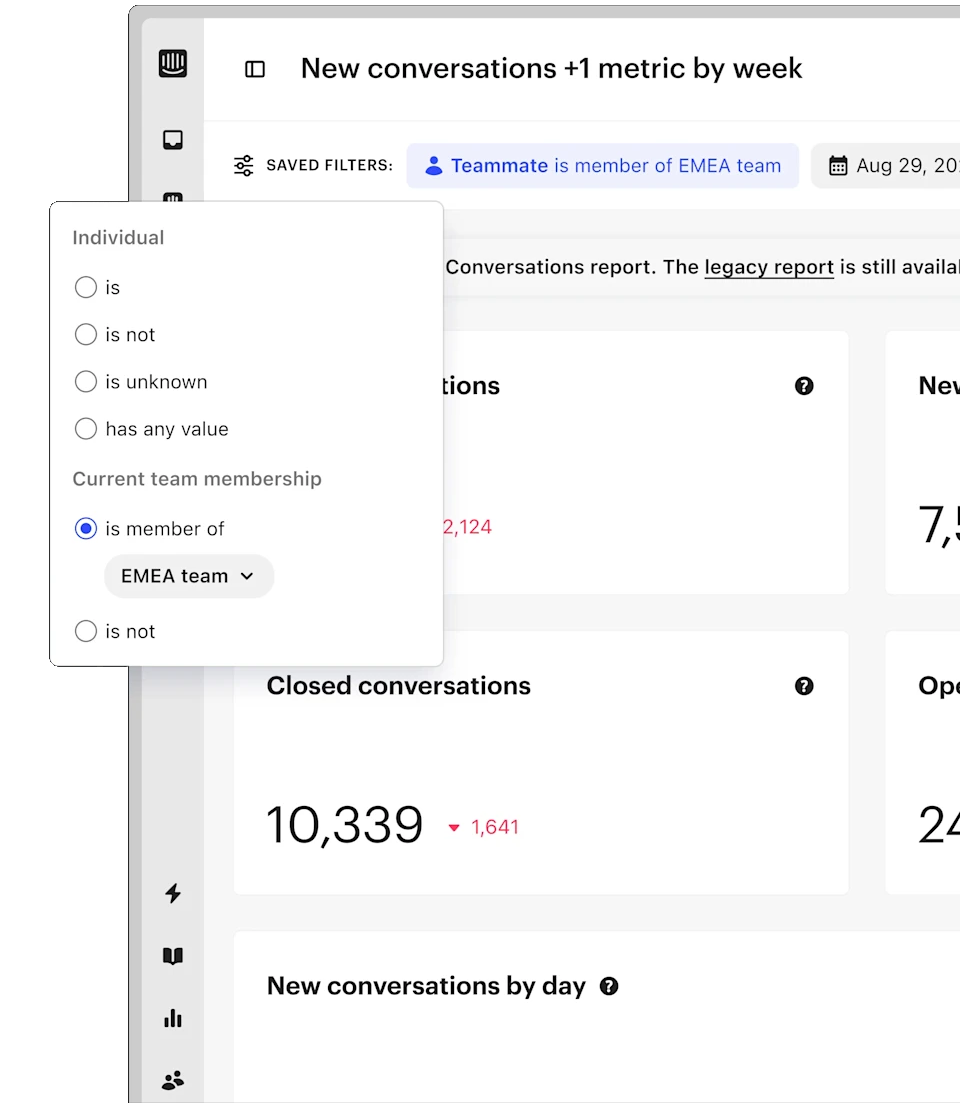Open the people contacts icon
The width and height of the screenshot is (960, 1103).
(x=173, y=1080)
